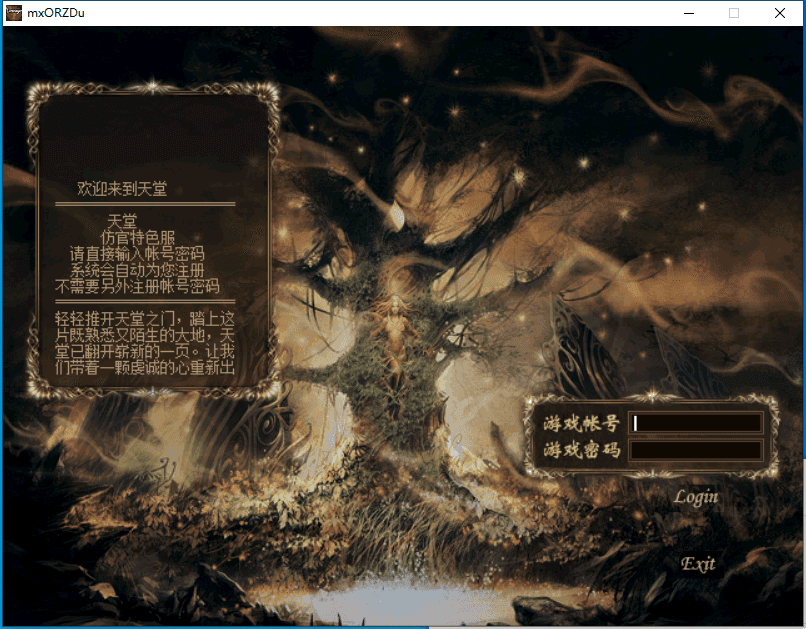Image resolution: width=806 pixels, height=629 pixels.
Task: Click the mxORZDu app icon in title bar
Action: [x=14, y=13]
